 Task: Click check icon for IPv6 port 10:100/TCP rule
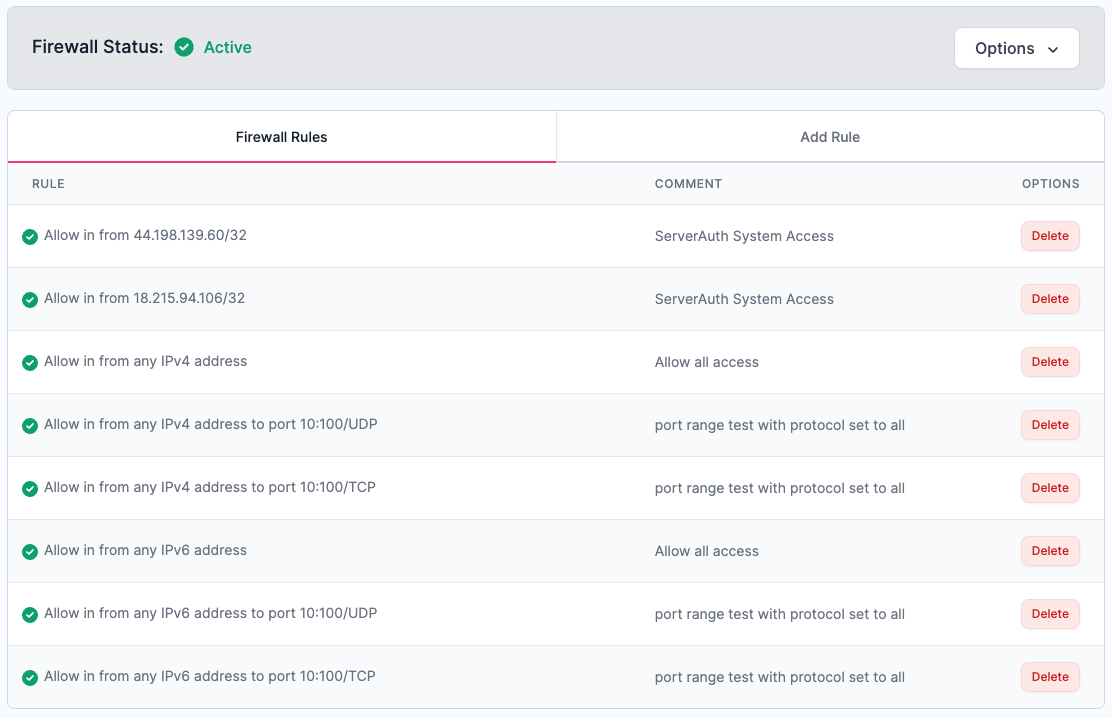30,678
